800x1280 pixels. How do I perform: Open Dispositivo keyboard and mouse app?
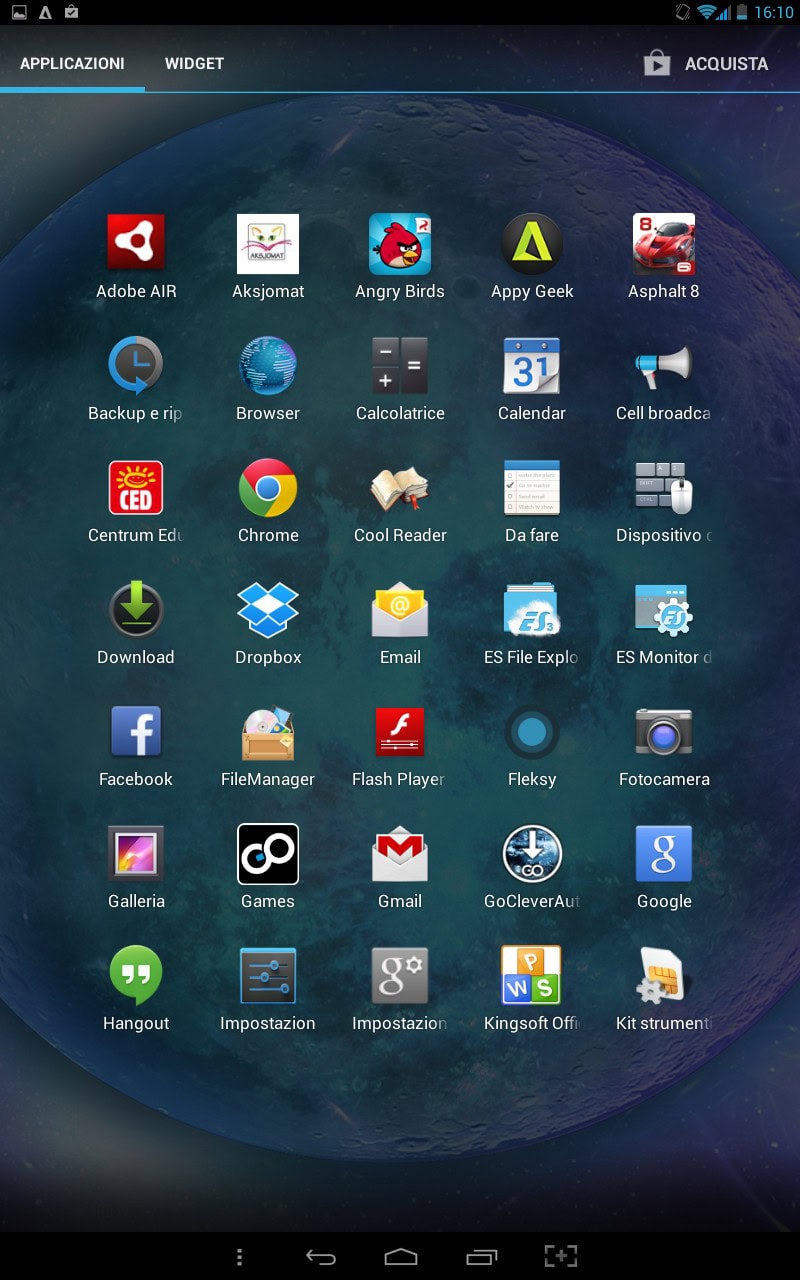pyautogui.click(x=664, y=502)
